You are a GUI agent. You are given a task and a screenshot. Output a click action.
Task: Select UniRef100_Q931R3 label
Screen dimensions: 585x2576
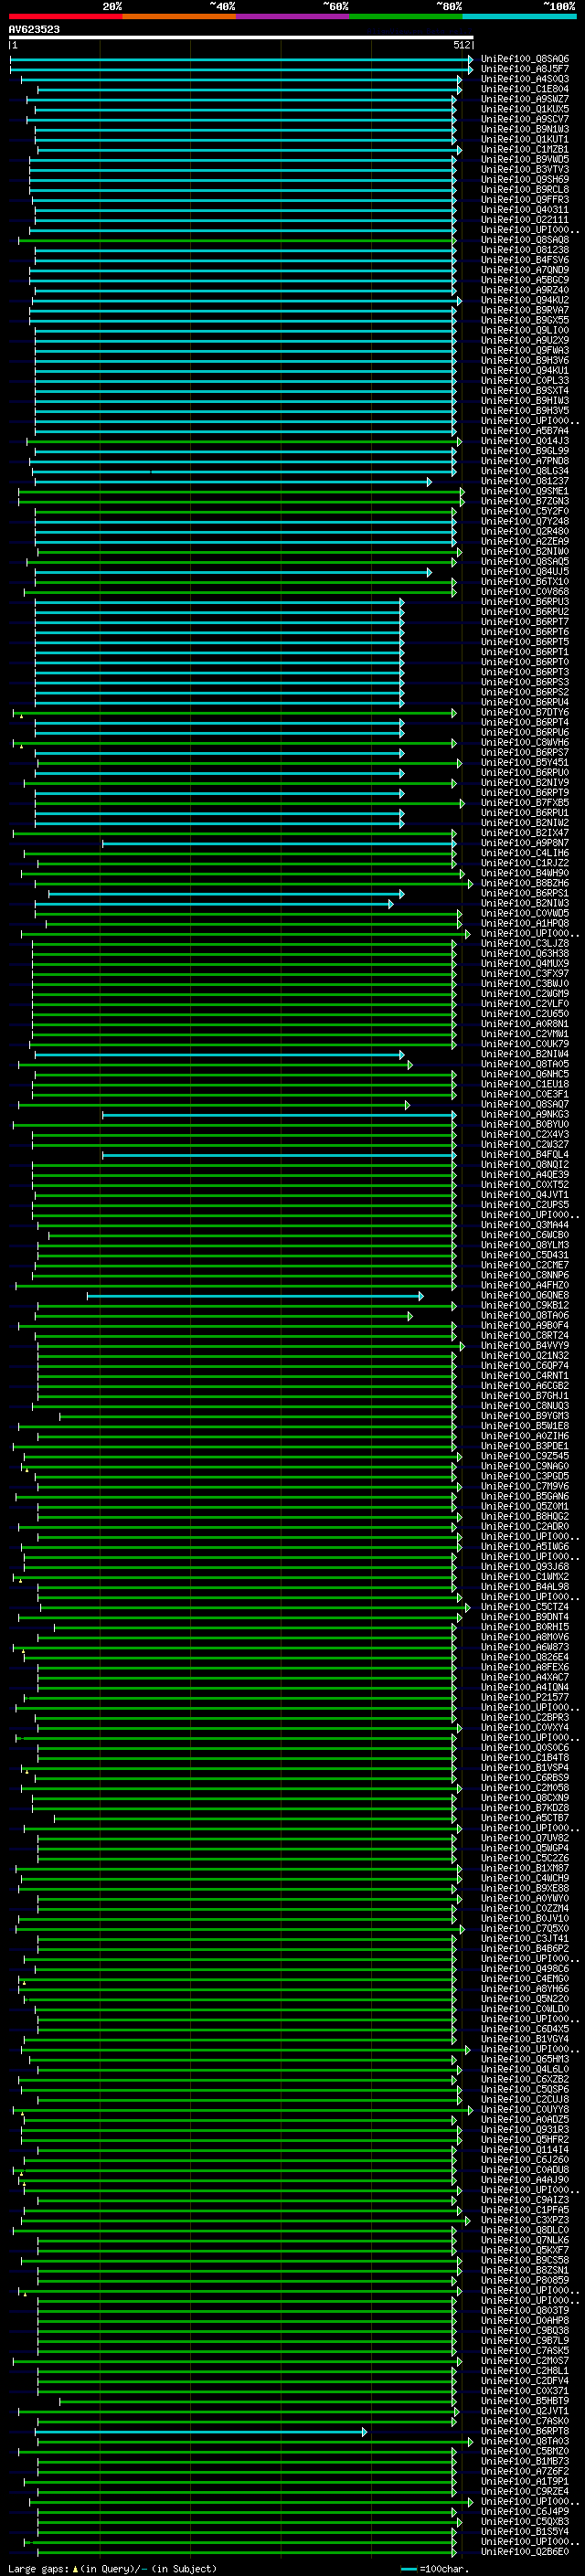524,2129
